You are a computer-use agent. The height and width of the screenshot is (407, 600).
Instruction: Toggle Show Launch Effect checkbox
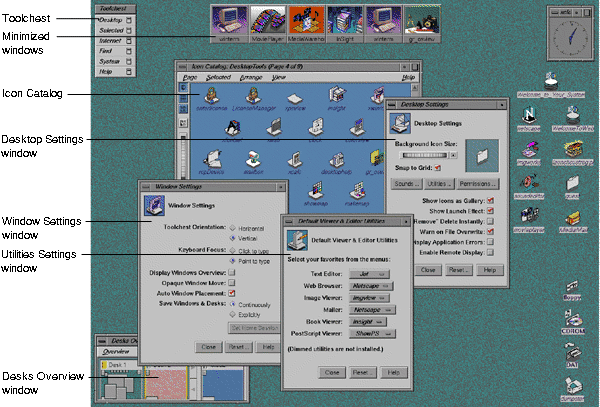[490, 211]
